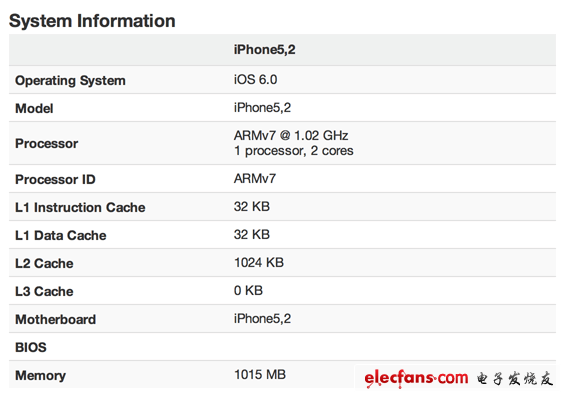Click the Operating System row label
Viewport: 568px width, 398px height.
[70, 80]
